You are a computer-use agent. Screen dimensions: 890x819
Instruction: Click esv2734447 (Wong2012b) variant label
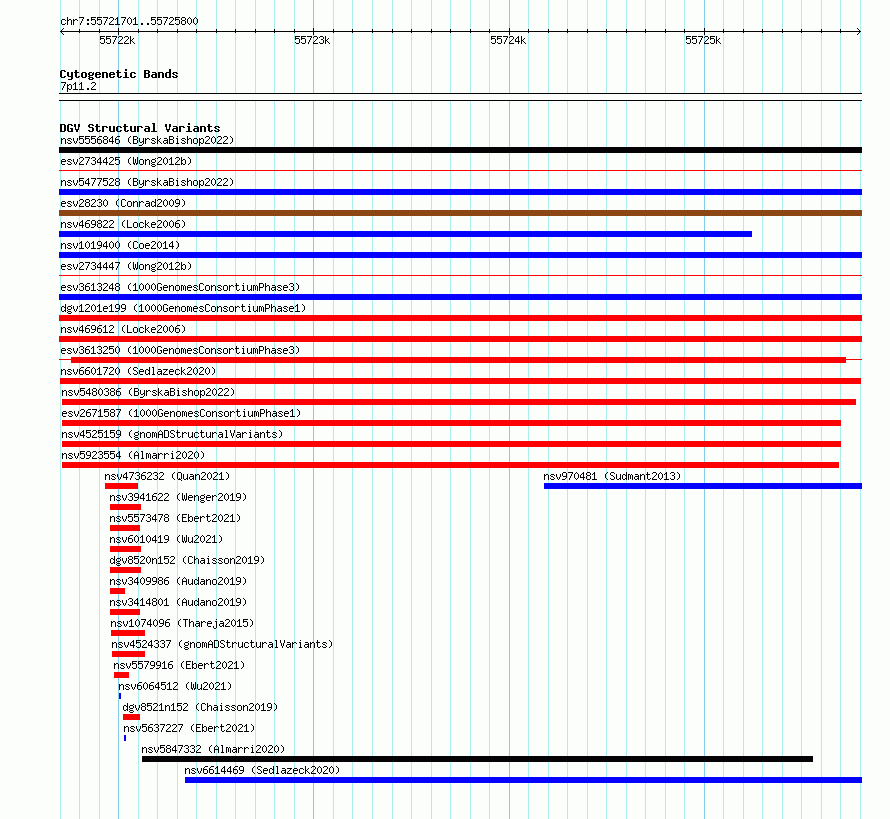coord(126,266)
